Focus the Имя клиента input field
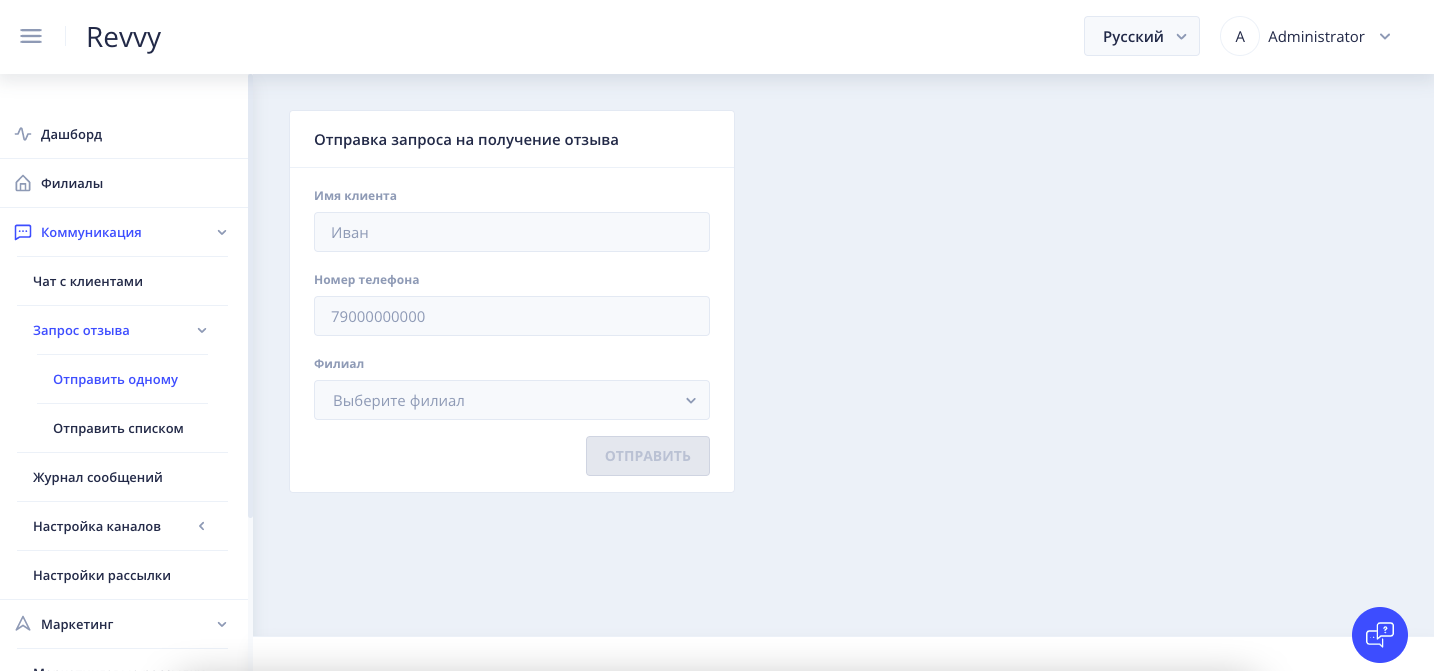 pyautogui.click(x=512, y=232)
